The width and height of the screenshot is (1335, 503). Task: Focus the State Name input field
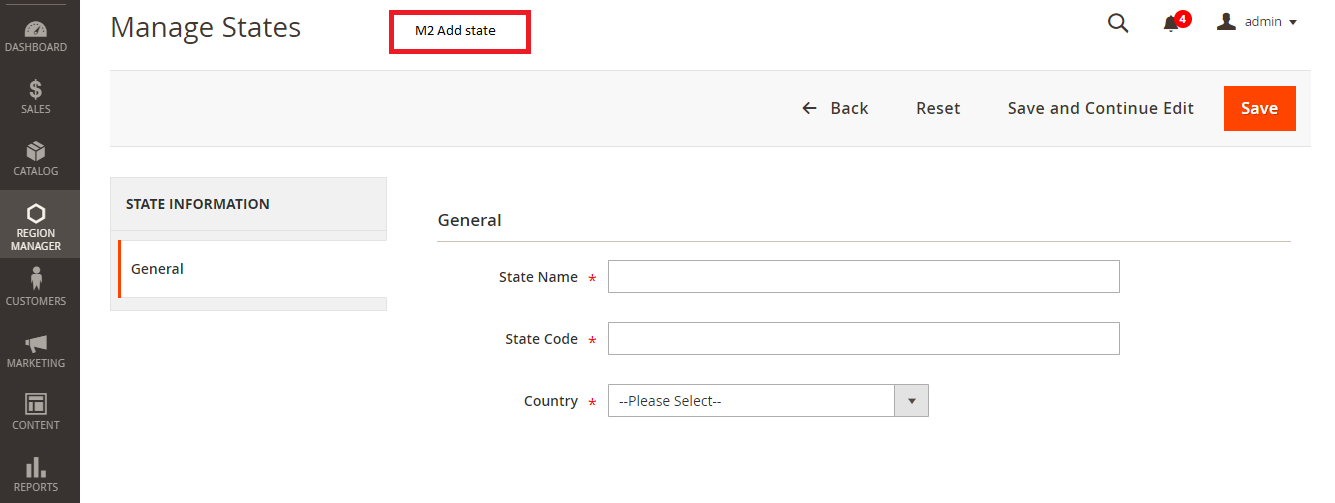(864, 277)
